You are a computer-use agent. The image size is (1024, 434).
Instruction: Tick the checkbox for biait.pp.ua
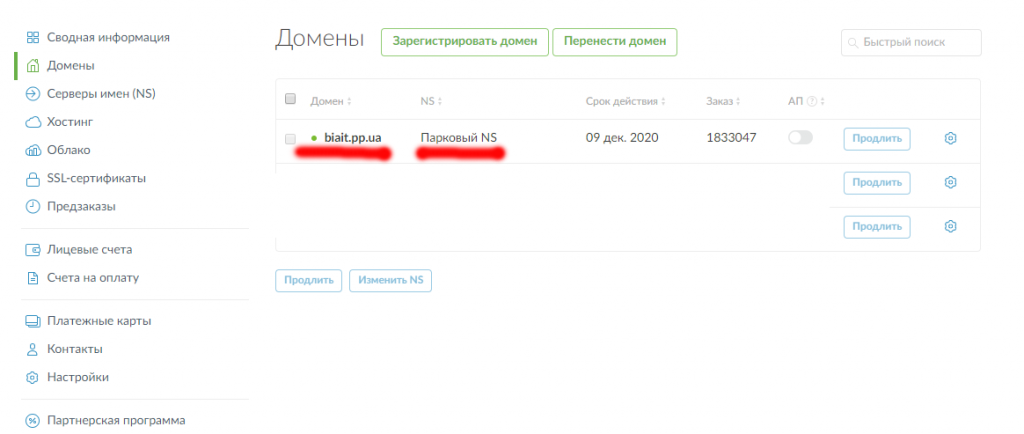[291, 138]
